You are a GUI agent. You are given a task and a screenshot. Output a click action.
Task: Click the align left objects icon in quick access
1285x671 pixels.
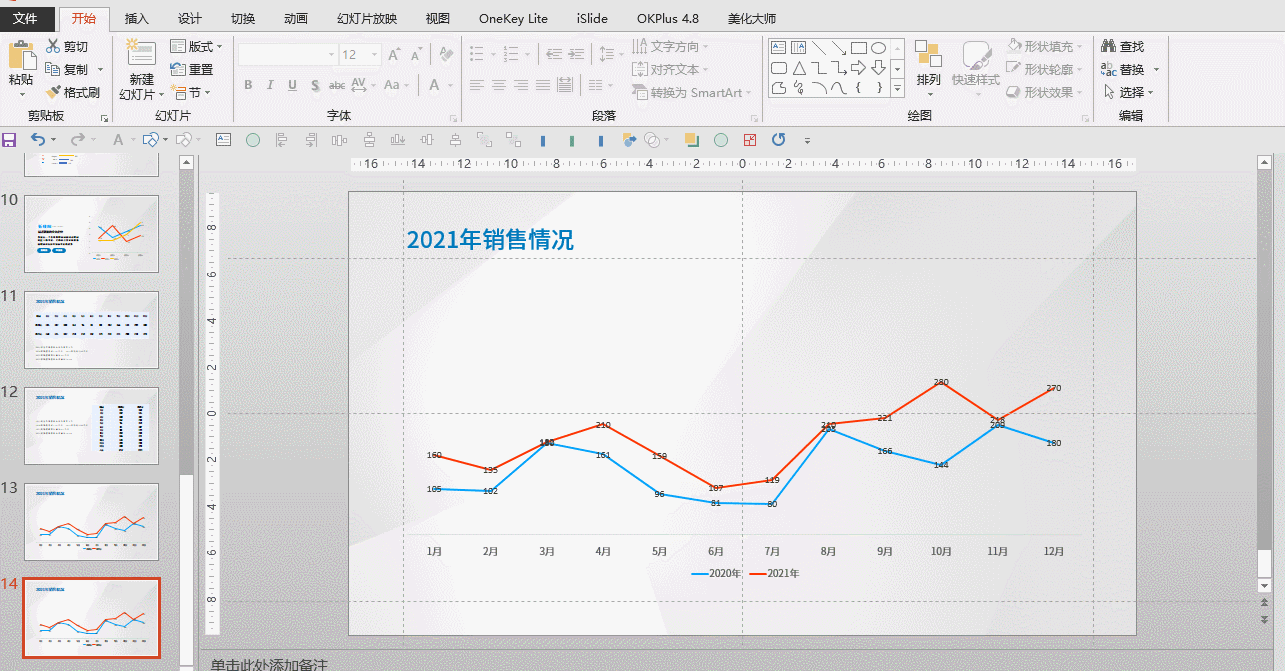[x=282, y=140]
